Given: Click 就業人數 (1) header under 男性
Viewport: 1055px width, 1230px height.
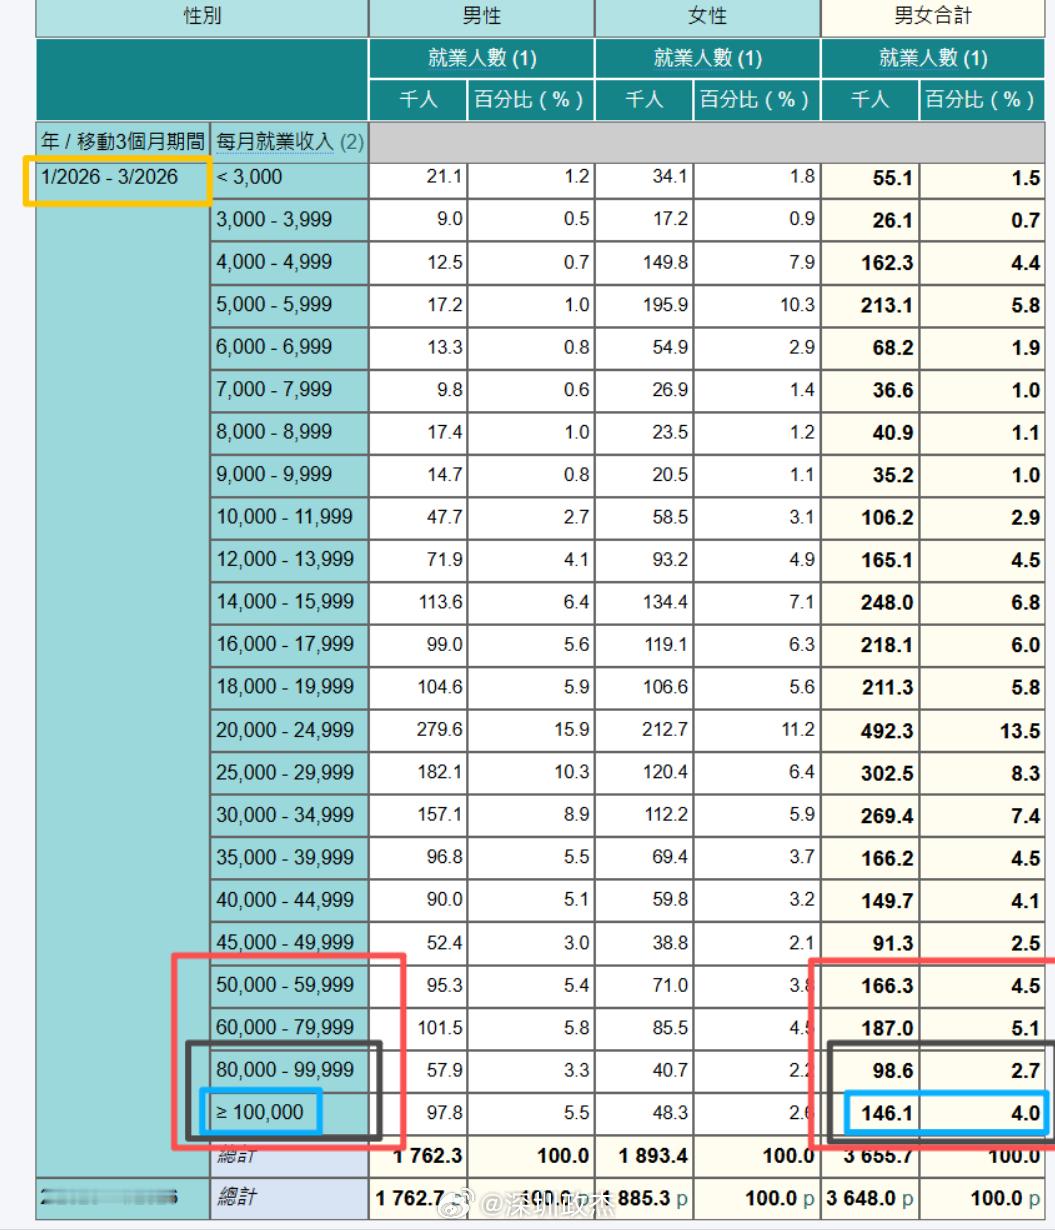Looking at the screenshot, I should pos(482,58).
